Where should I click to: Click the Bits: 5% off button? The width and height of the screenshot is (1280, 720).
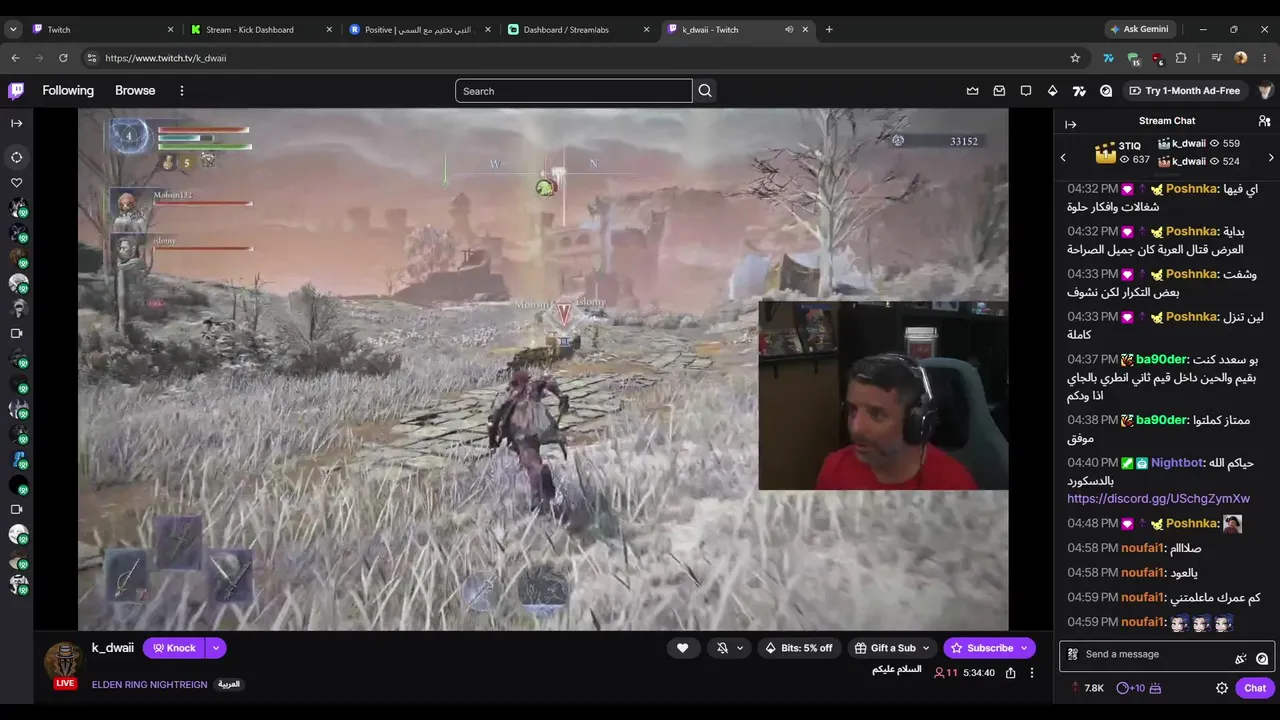coord(798,648)
